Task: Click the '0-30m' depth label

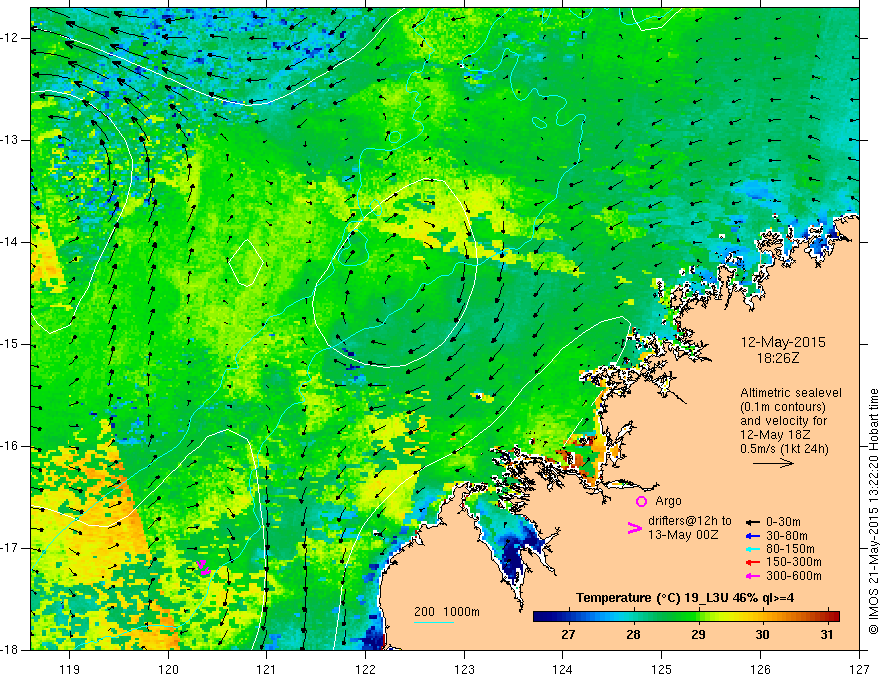Action: point(783,522)
